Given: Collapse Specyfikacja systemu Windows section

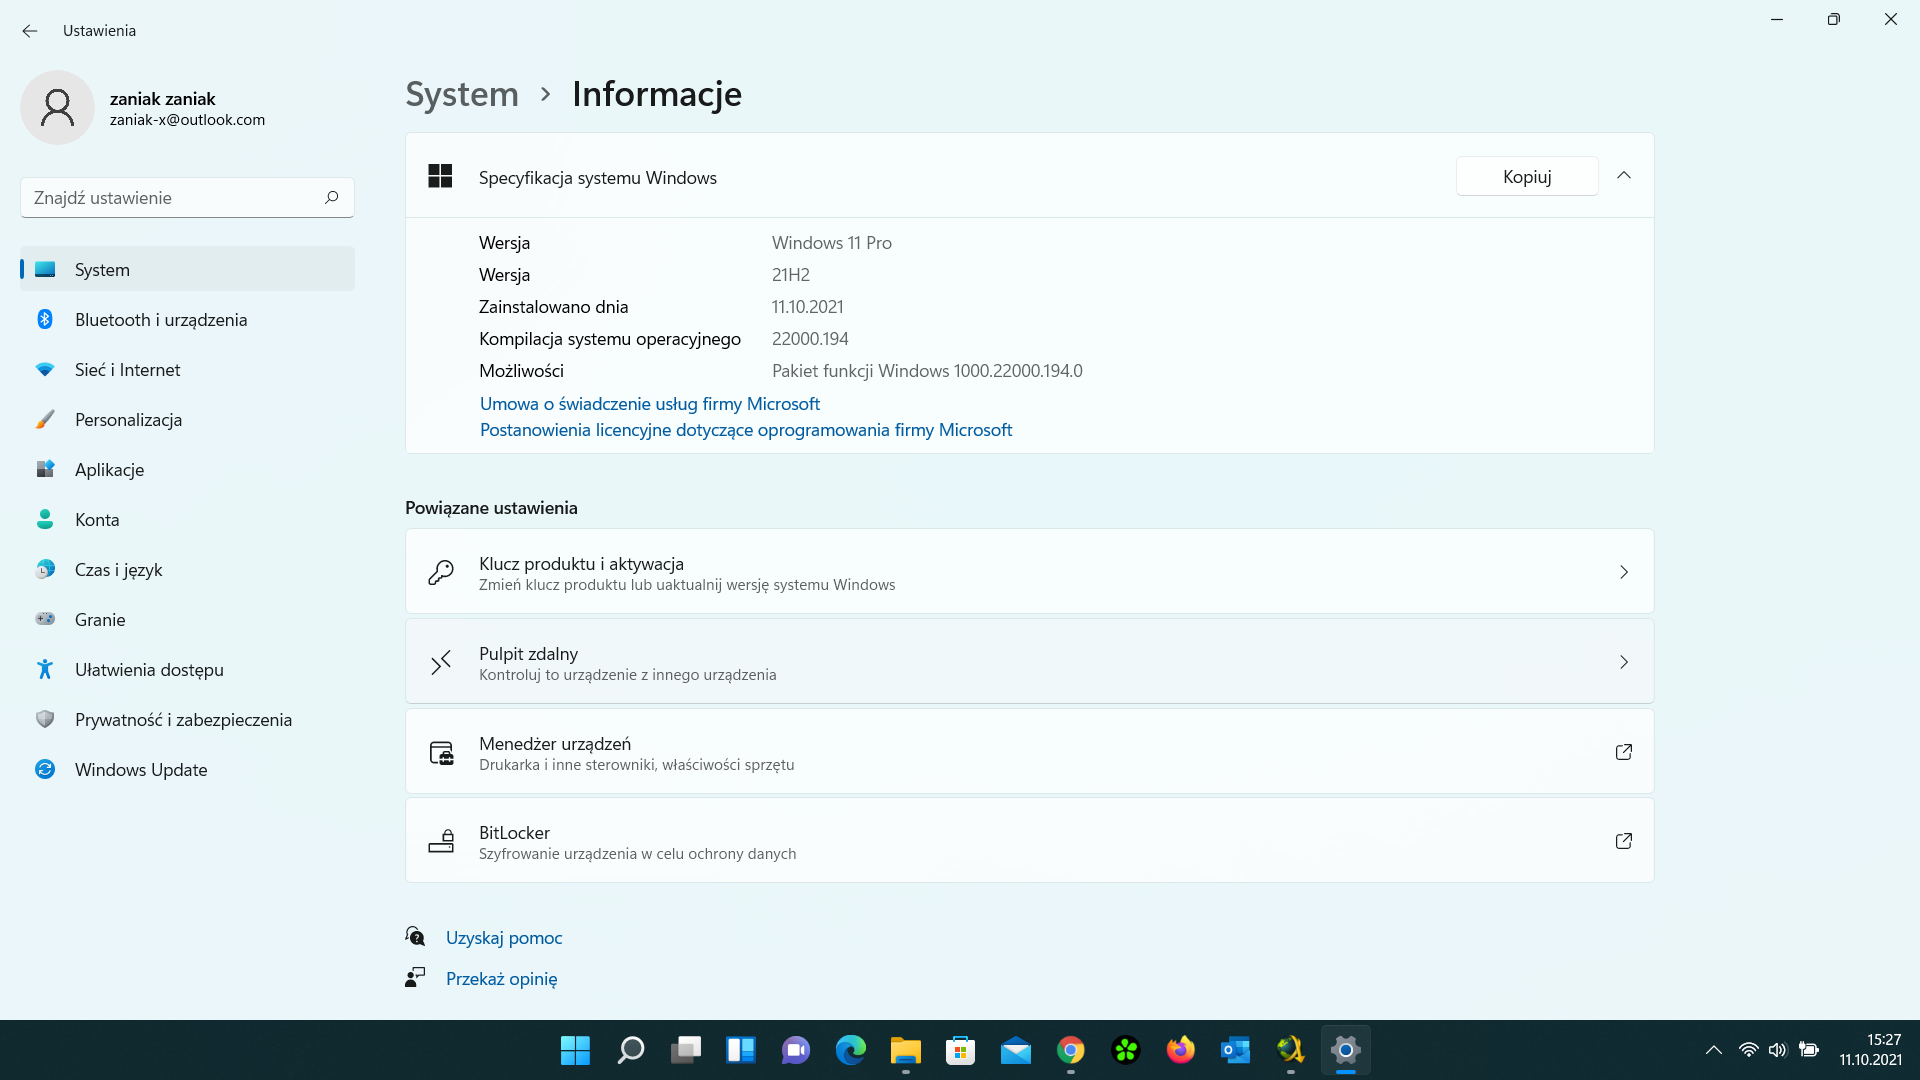Looking at the screenshot, I should pyautogui.click(x=1624, y=176).
